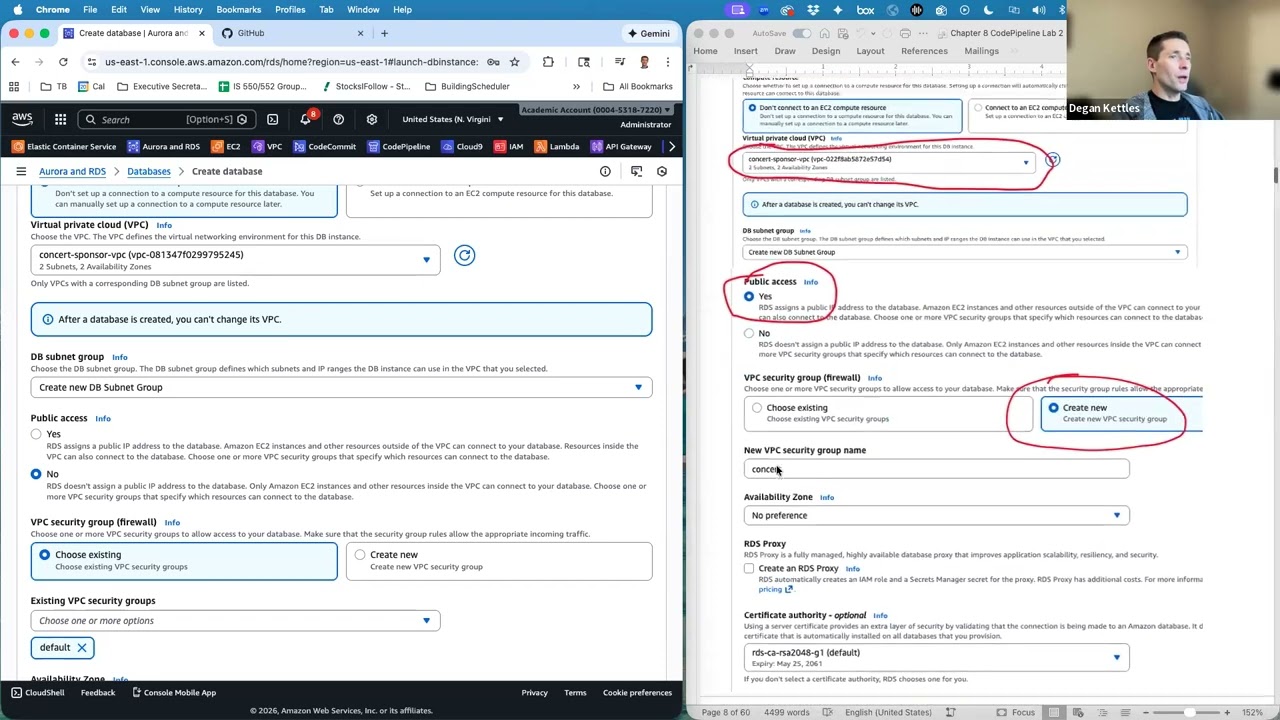Click the 152% zoom level in Word
The width and height of the screenshot is (1280, 720).
tap(1250, 712)
